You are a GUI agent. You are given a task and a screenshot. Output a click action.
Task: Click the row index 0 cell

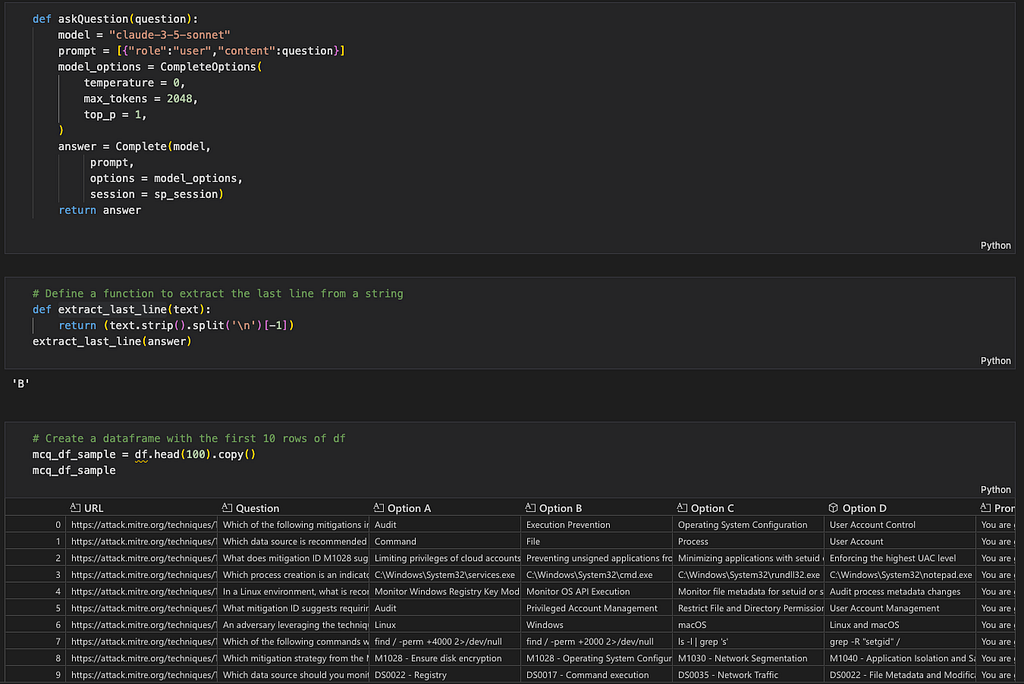pos(35,525)
